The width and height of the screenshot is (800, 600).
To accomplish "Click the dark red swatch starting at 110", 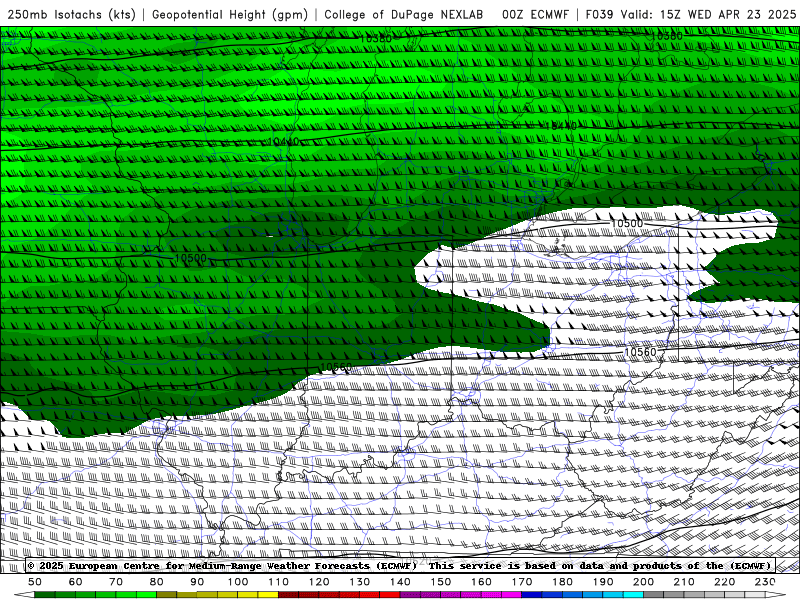I will [x=288, y=595].
